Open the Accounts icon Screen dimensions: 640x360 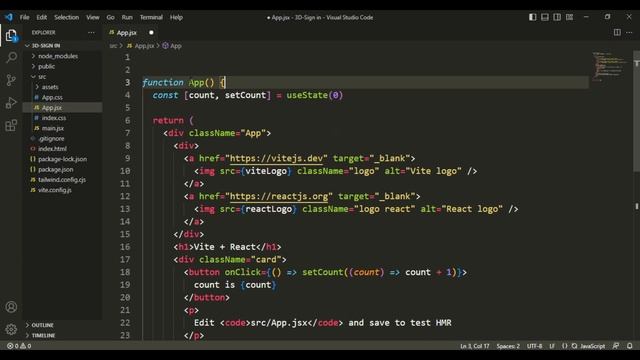coord(11,307)
